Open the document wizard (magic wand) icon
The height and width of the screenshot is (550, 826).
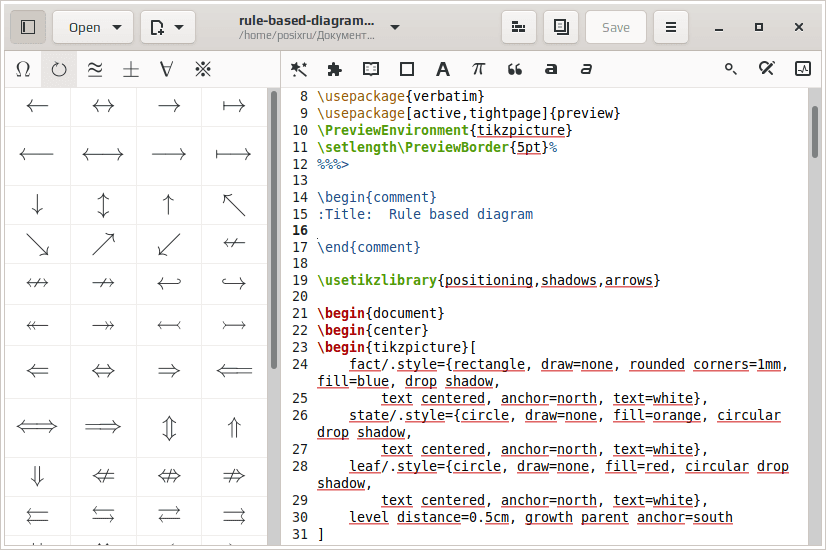pyautogui.click(x=299, y=69)
